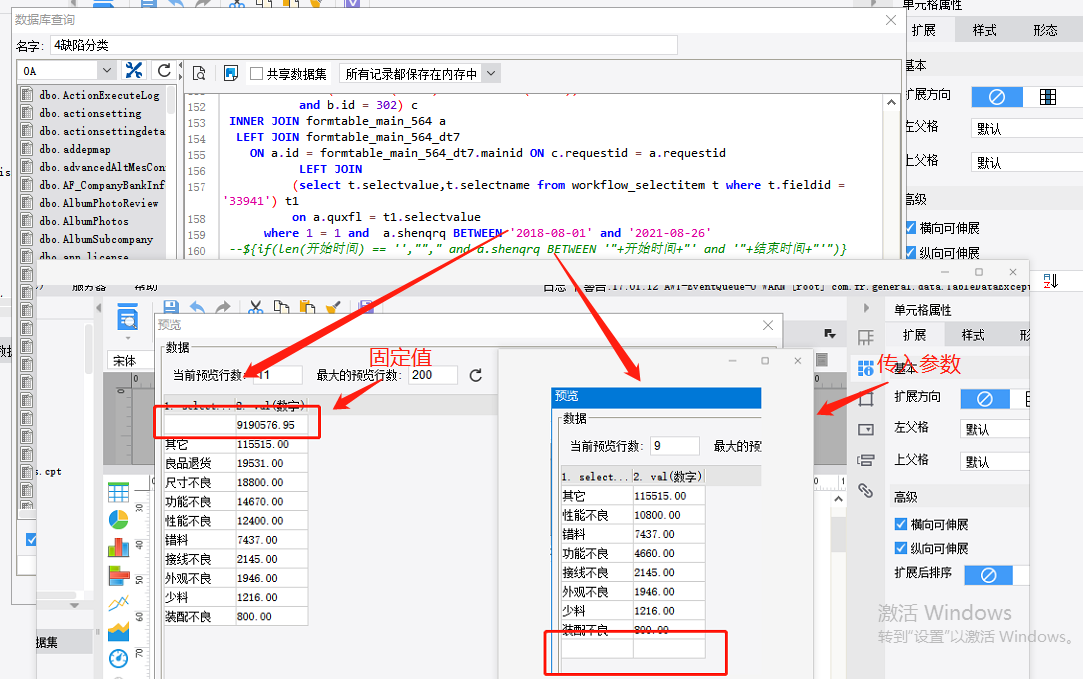Click the query preview icon above the SQL editor

pyautogui.click(x=199, y=73)
